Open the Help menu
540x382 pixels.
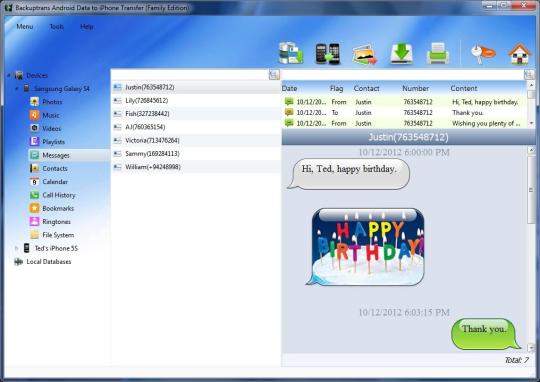point(87,27)
